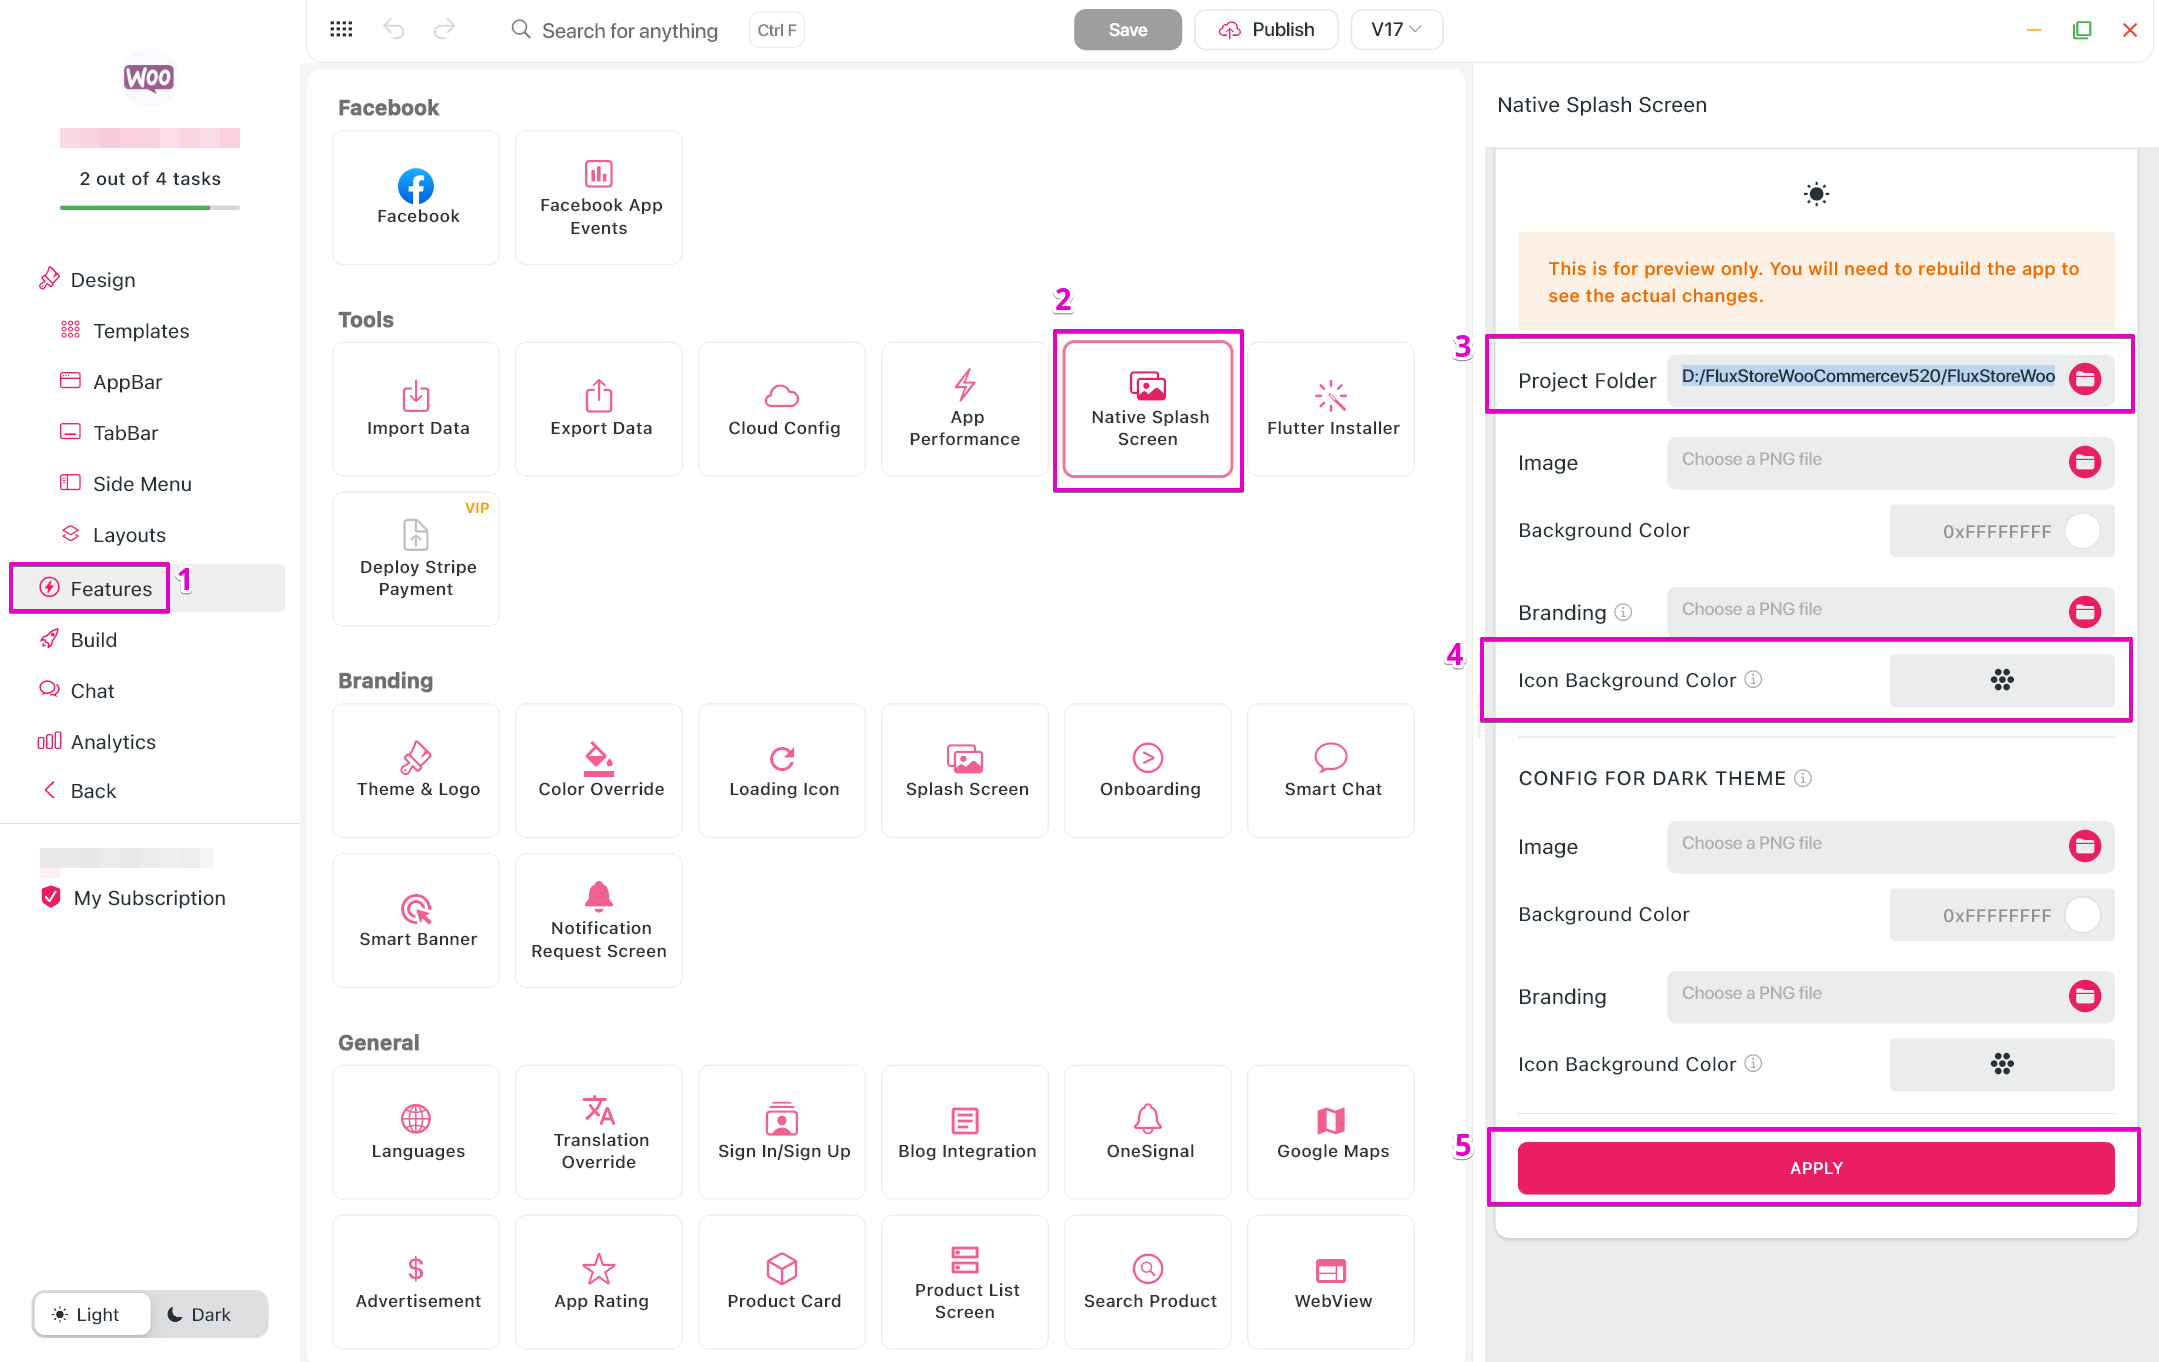Click the redo arrow icon
This screenshot has width=2159, height=1362.
coord(444,29)
